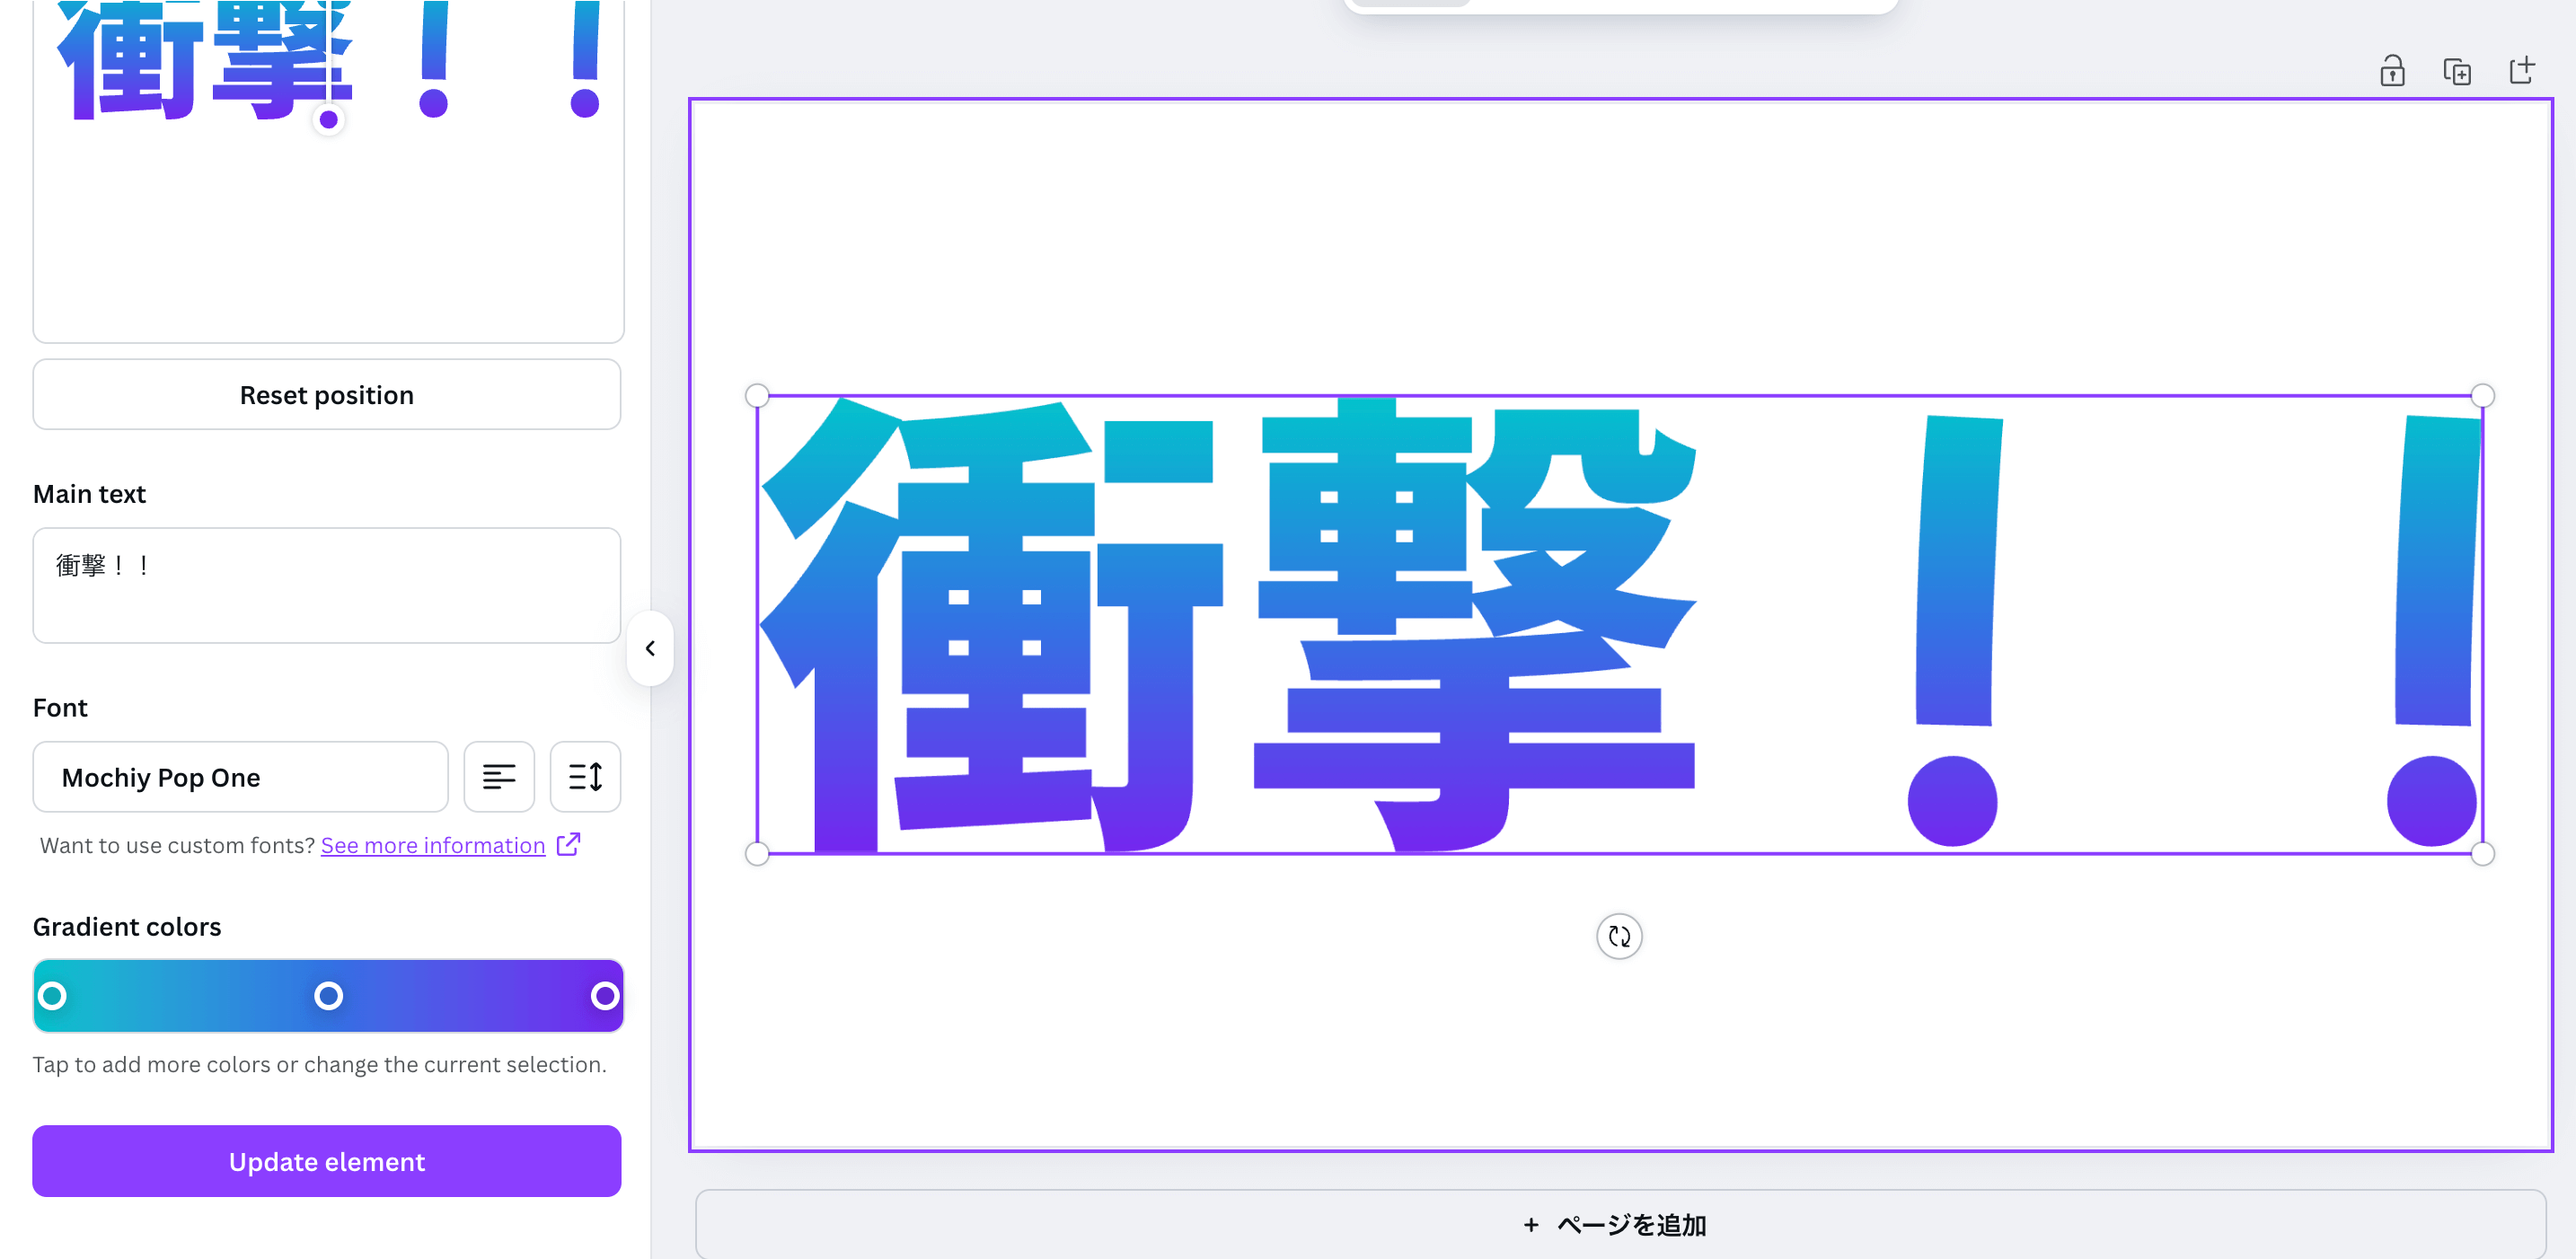The height and width of the screenshot is (1259, 2576).
Task: Click the lock page icon
Action: pyautogui.click(x=2391, y=71)
